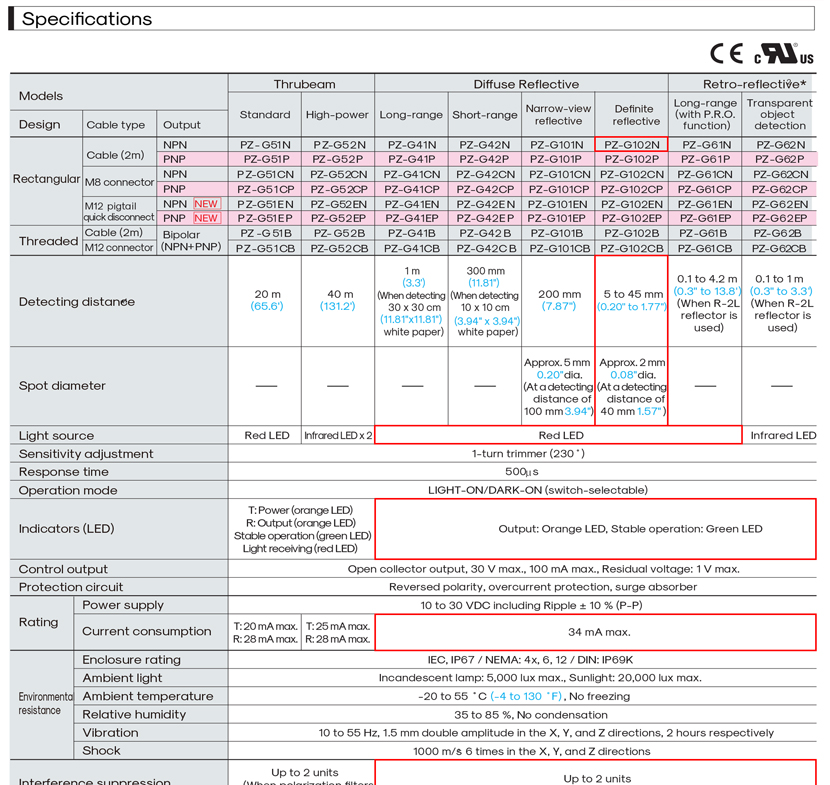
Task: Pick threaded model PZ-G51B
Action: pos(265,233)
